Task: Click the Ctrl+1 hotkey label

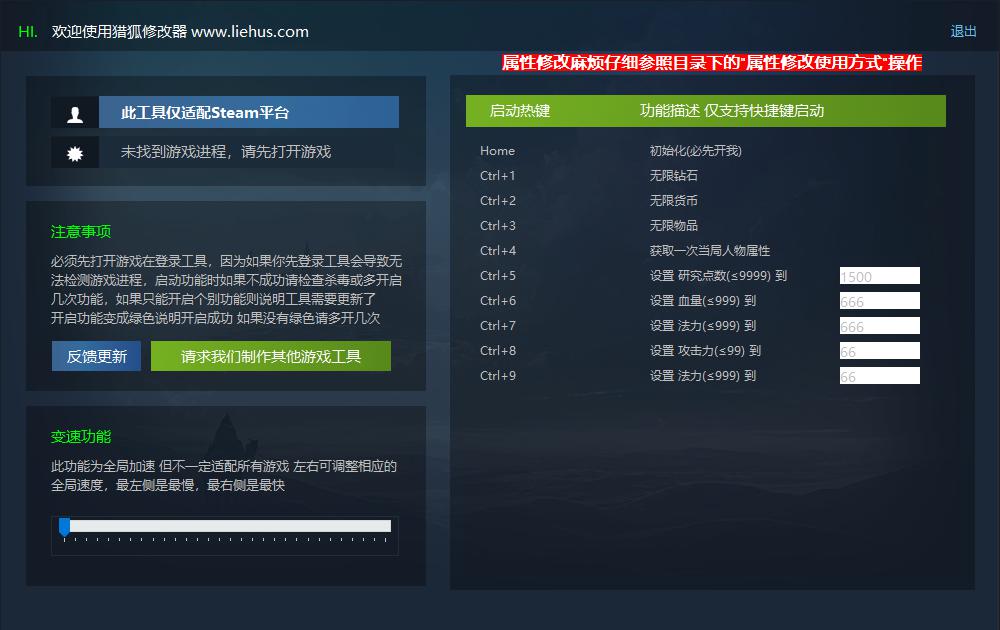Action: tap(497, 176)
